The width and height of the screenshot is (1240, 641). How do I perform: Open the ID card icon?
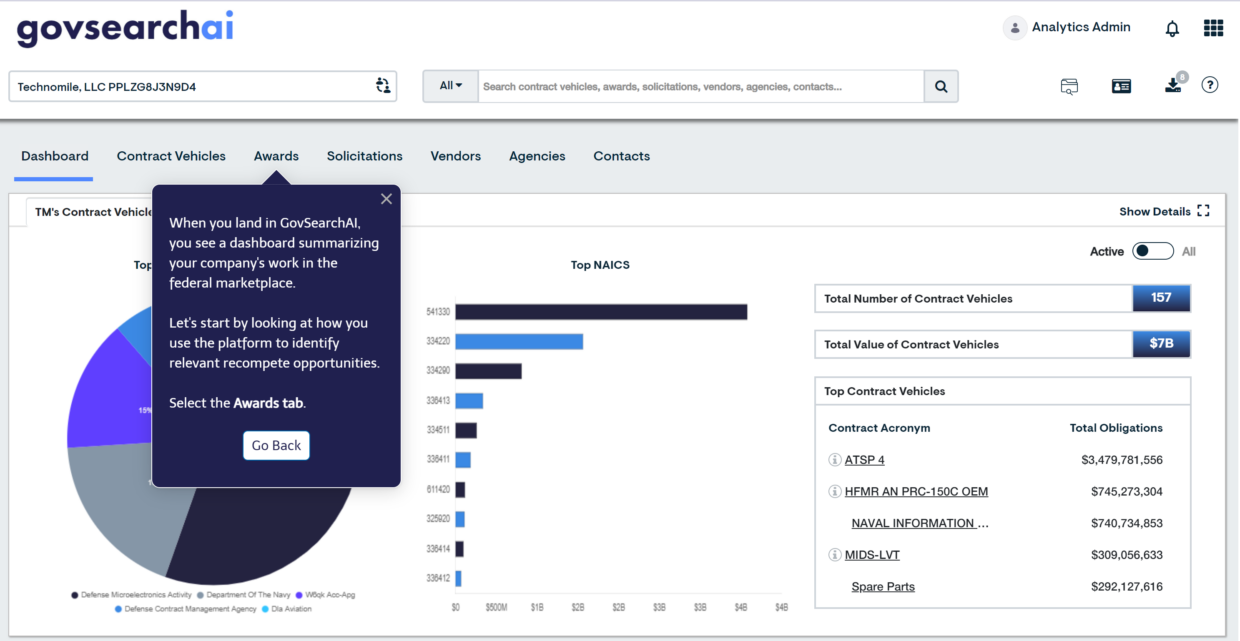(x=1121, y=86)
